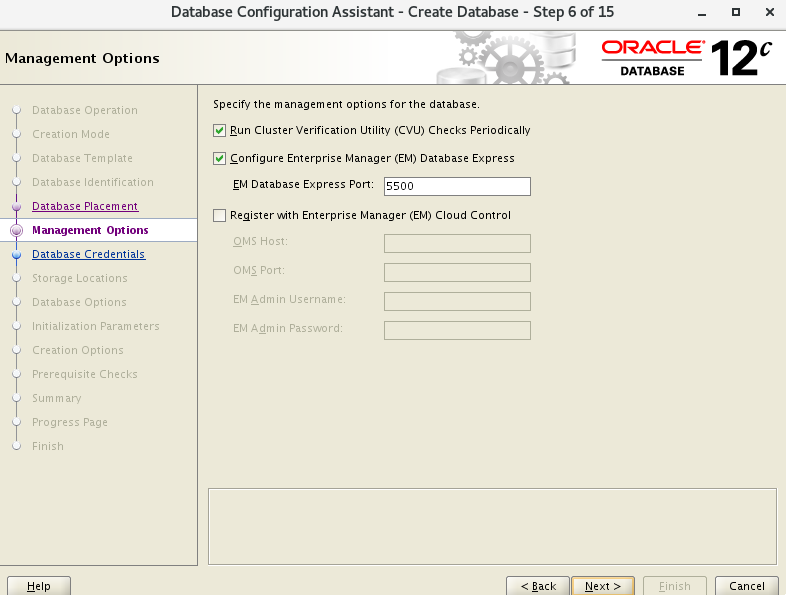The width and height of the screenshot is (786, 595).
Task: Toggle Configure Enterprise Manager Database Express checkbox
Action: click(x=220, y=158)
